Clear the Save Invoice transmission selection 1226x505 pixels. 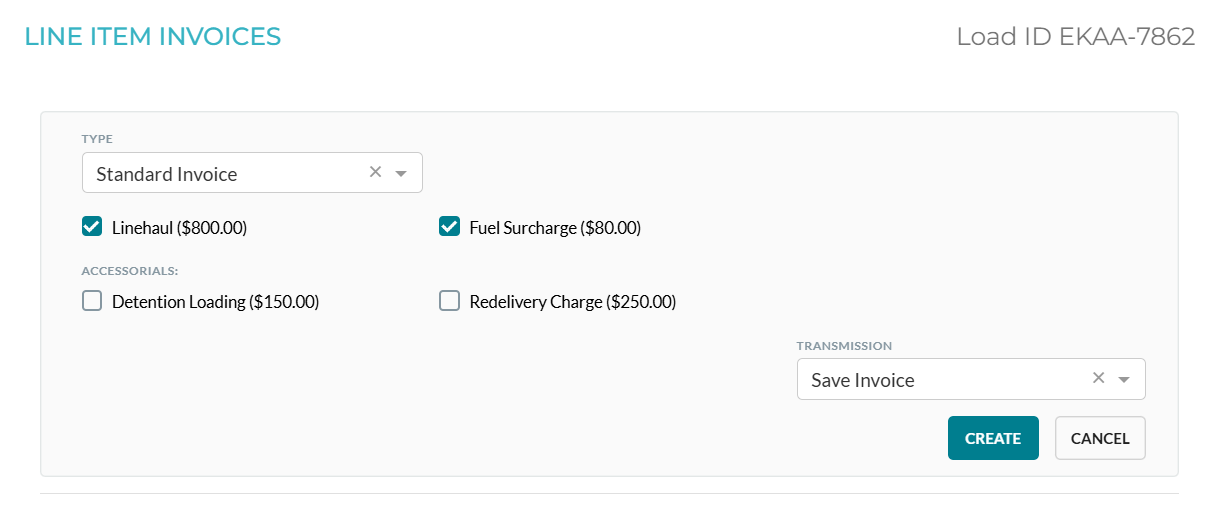[1098, 378]
